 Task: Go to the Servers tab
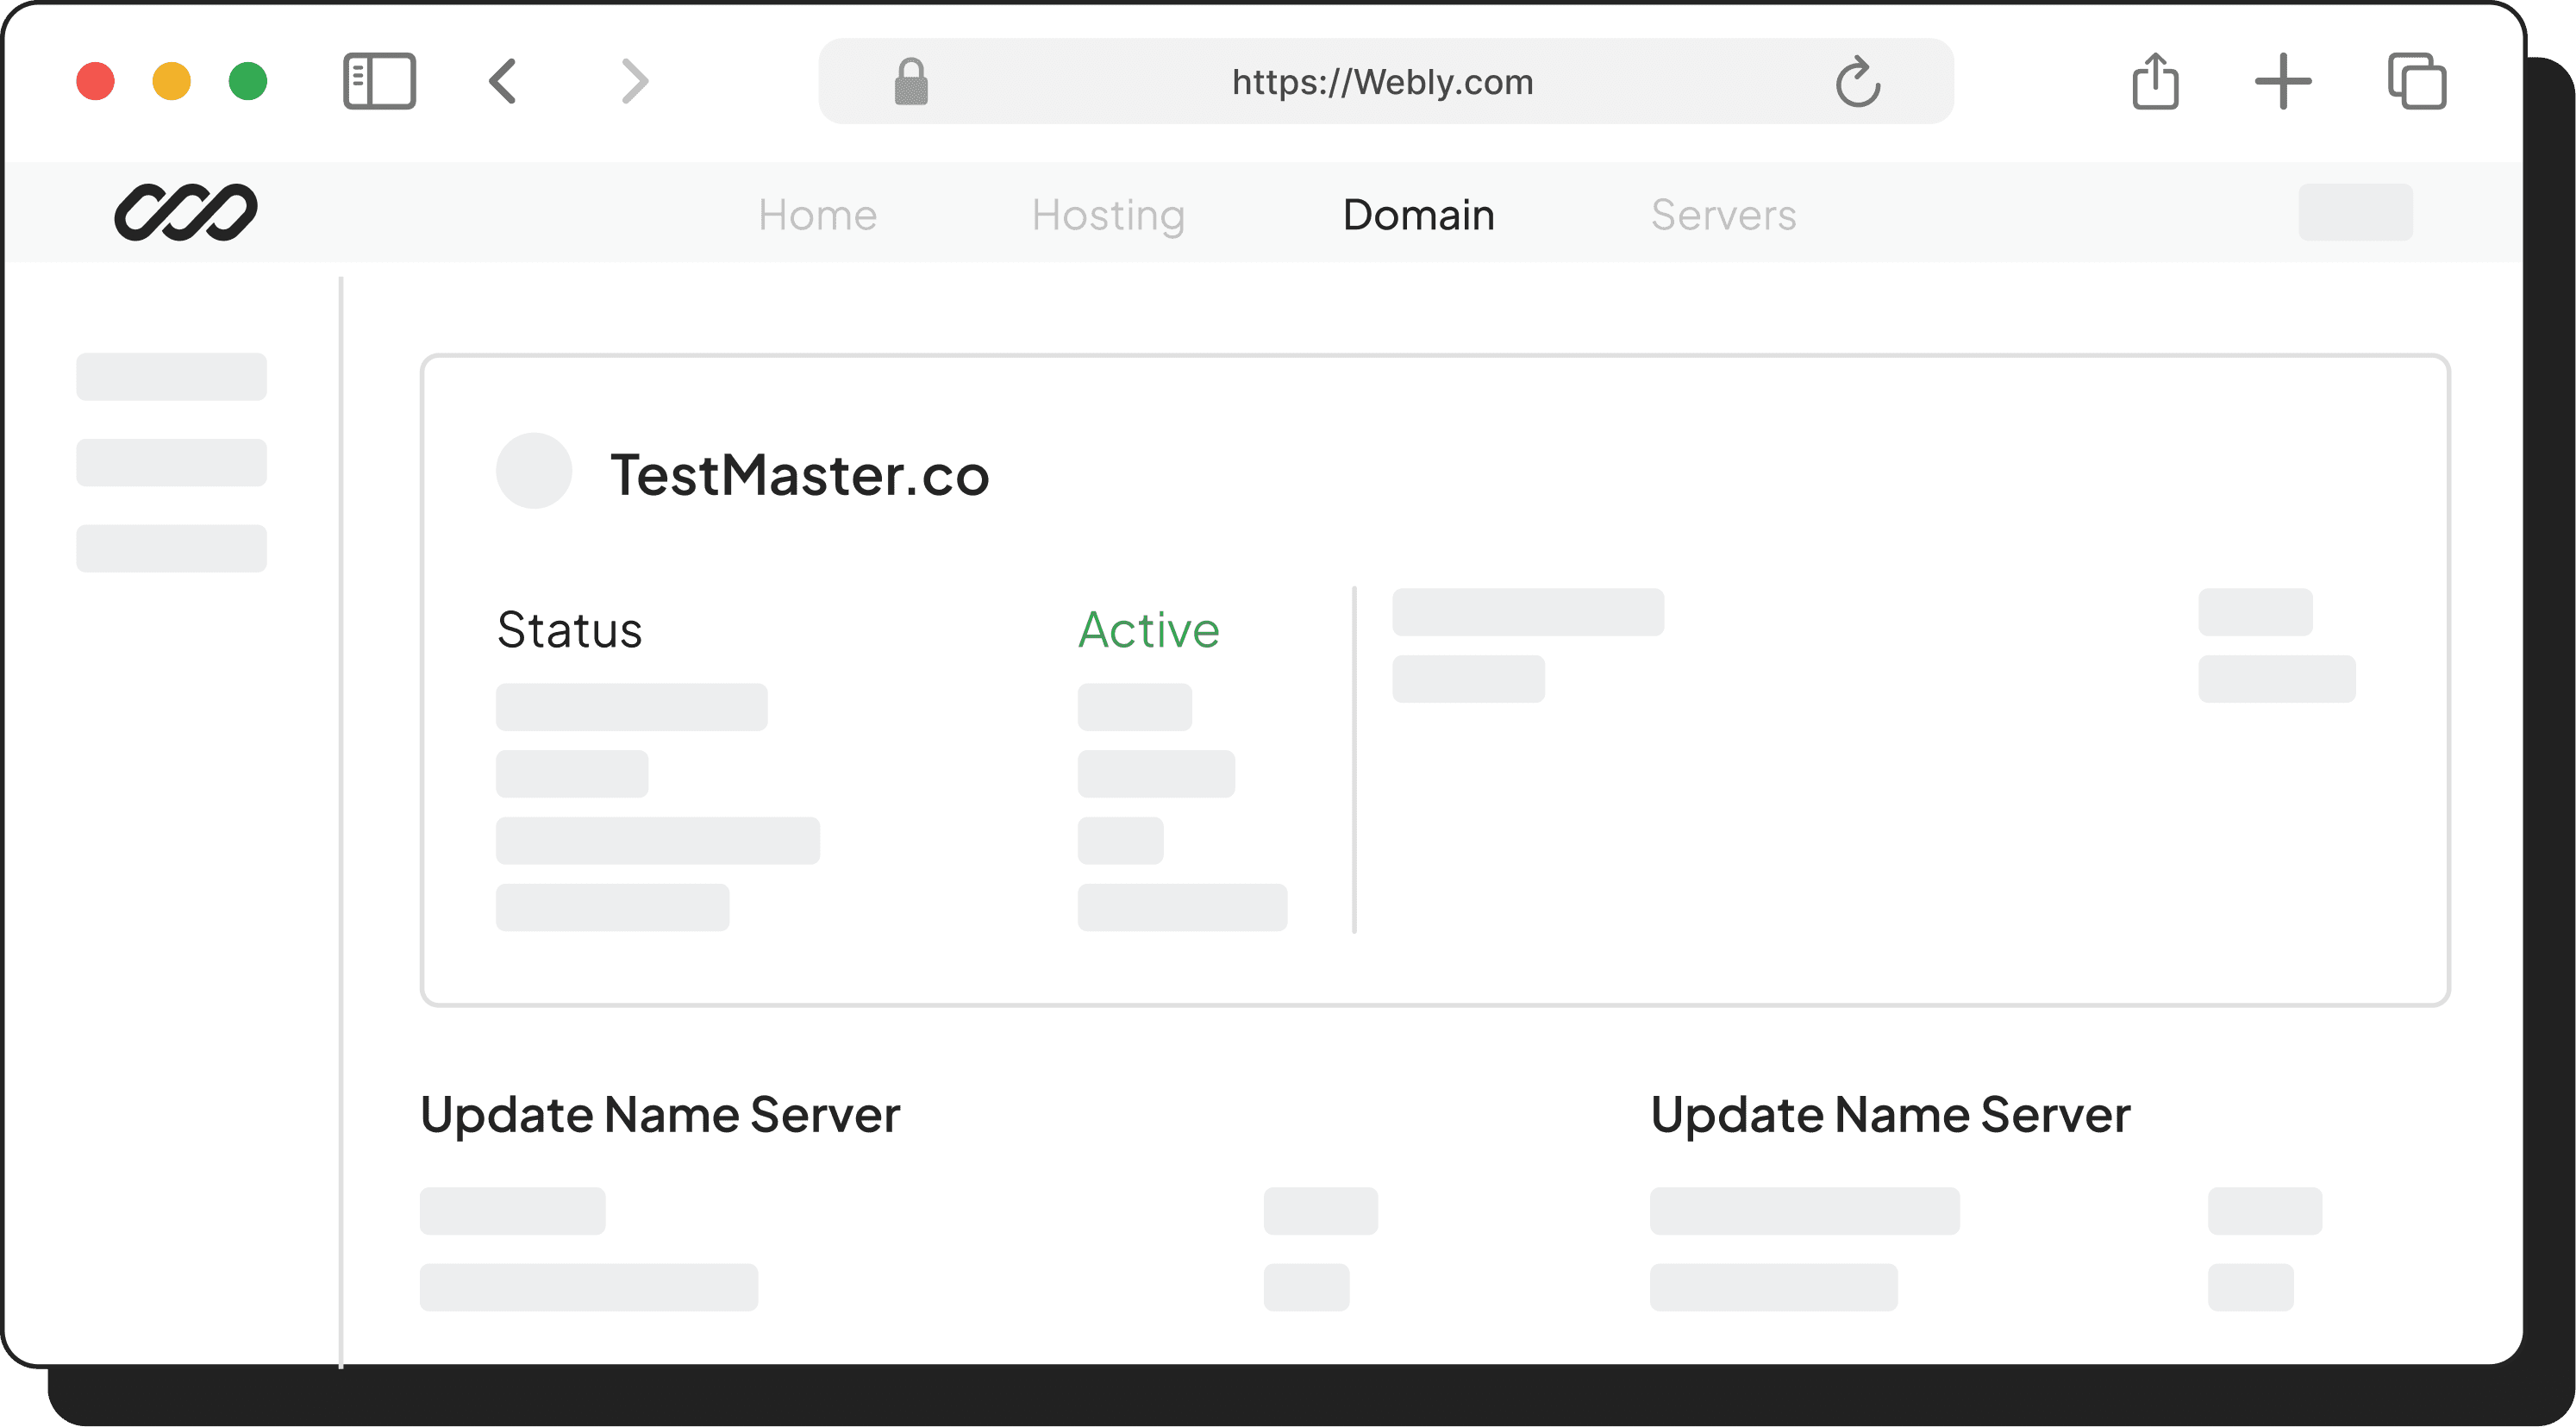pos(1723,215)
